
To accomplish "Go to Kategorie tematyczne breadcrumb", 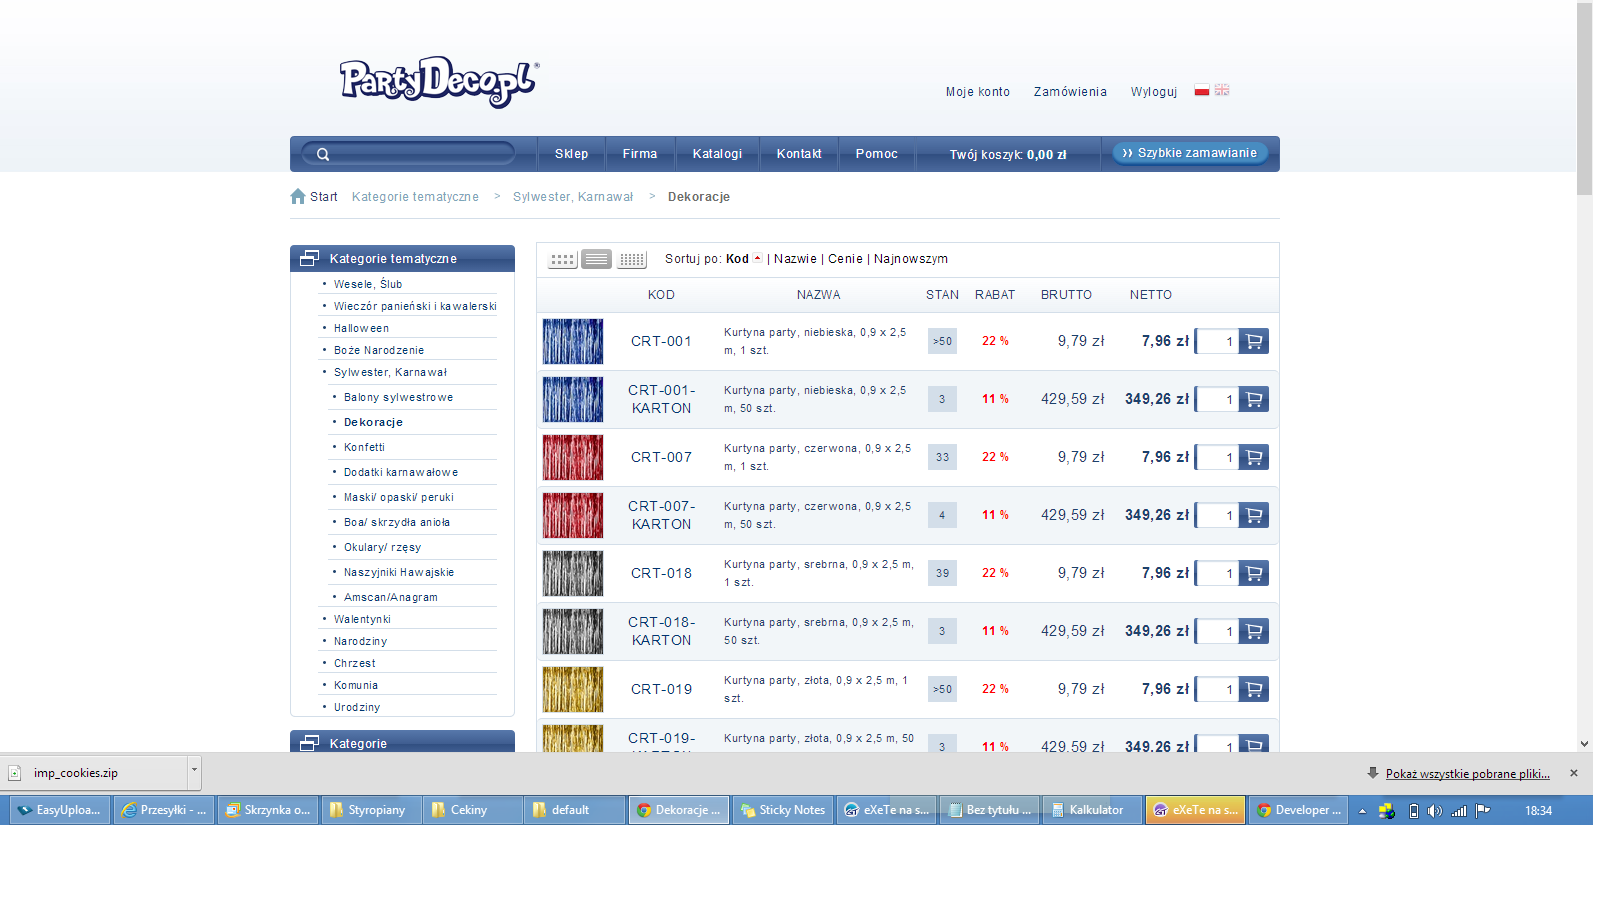I will 415,197.
